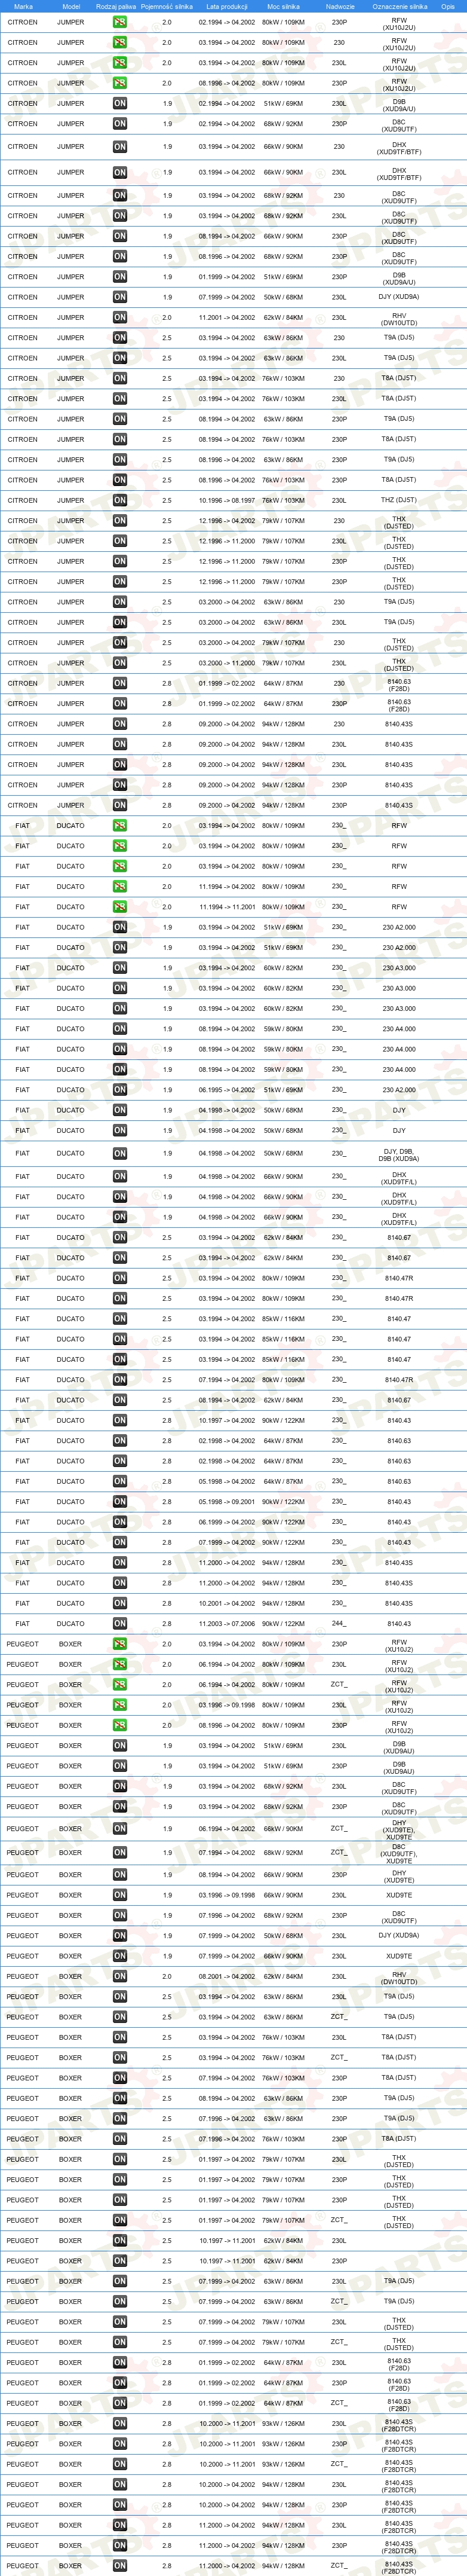
Task: Click the Marka column header
Action: (23, 6)
